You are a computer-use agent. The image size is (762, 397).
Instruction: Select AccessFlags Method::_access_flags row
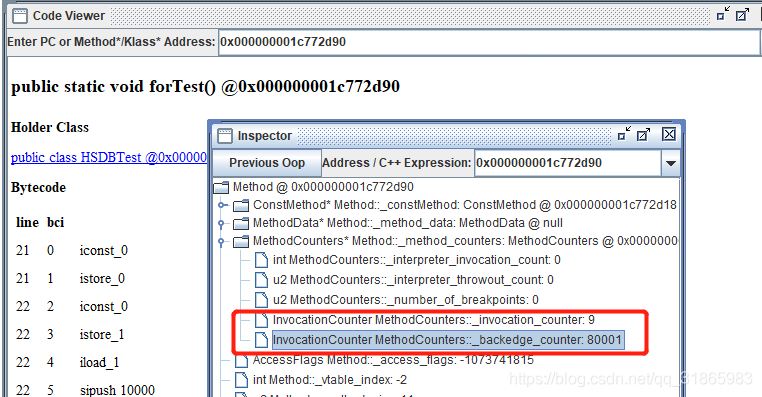point(393,360)
